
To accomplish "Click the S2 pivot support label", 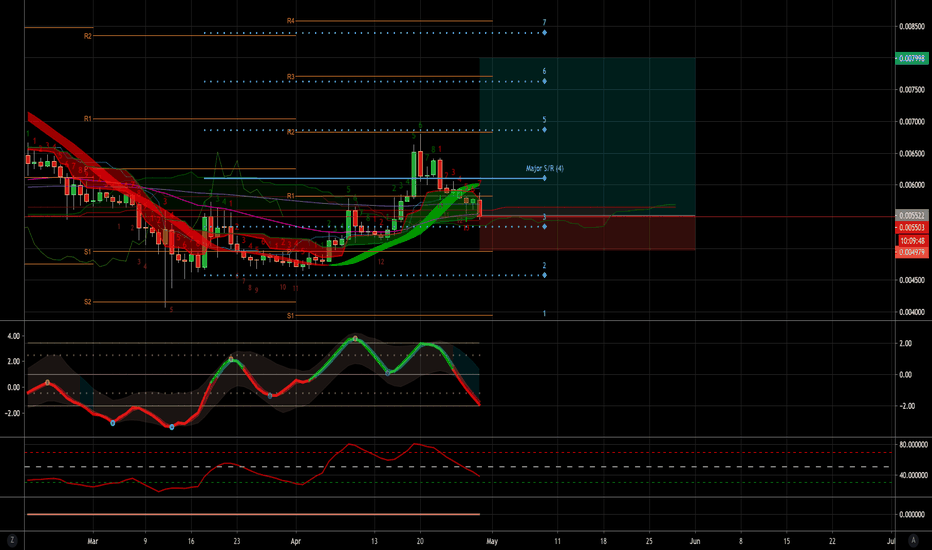I will click(x=87, y=302).
